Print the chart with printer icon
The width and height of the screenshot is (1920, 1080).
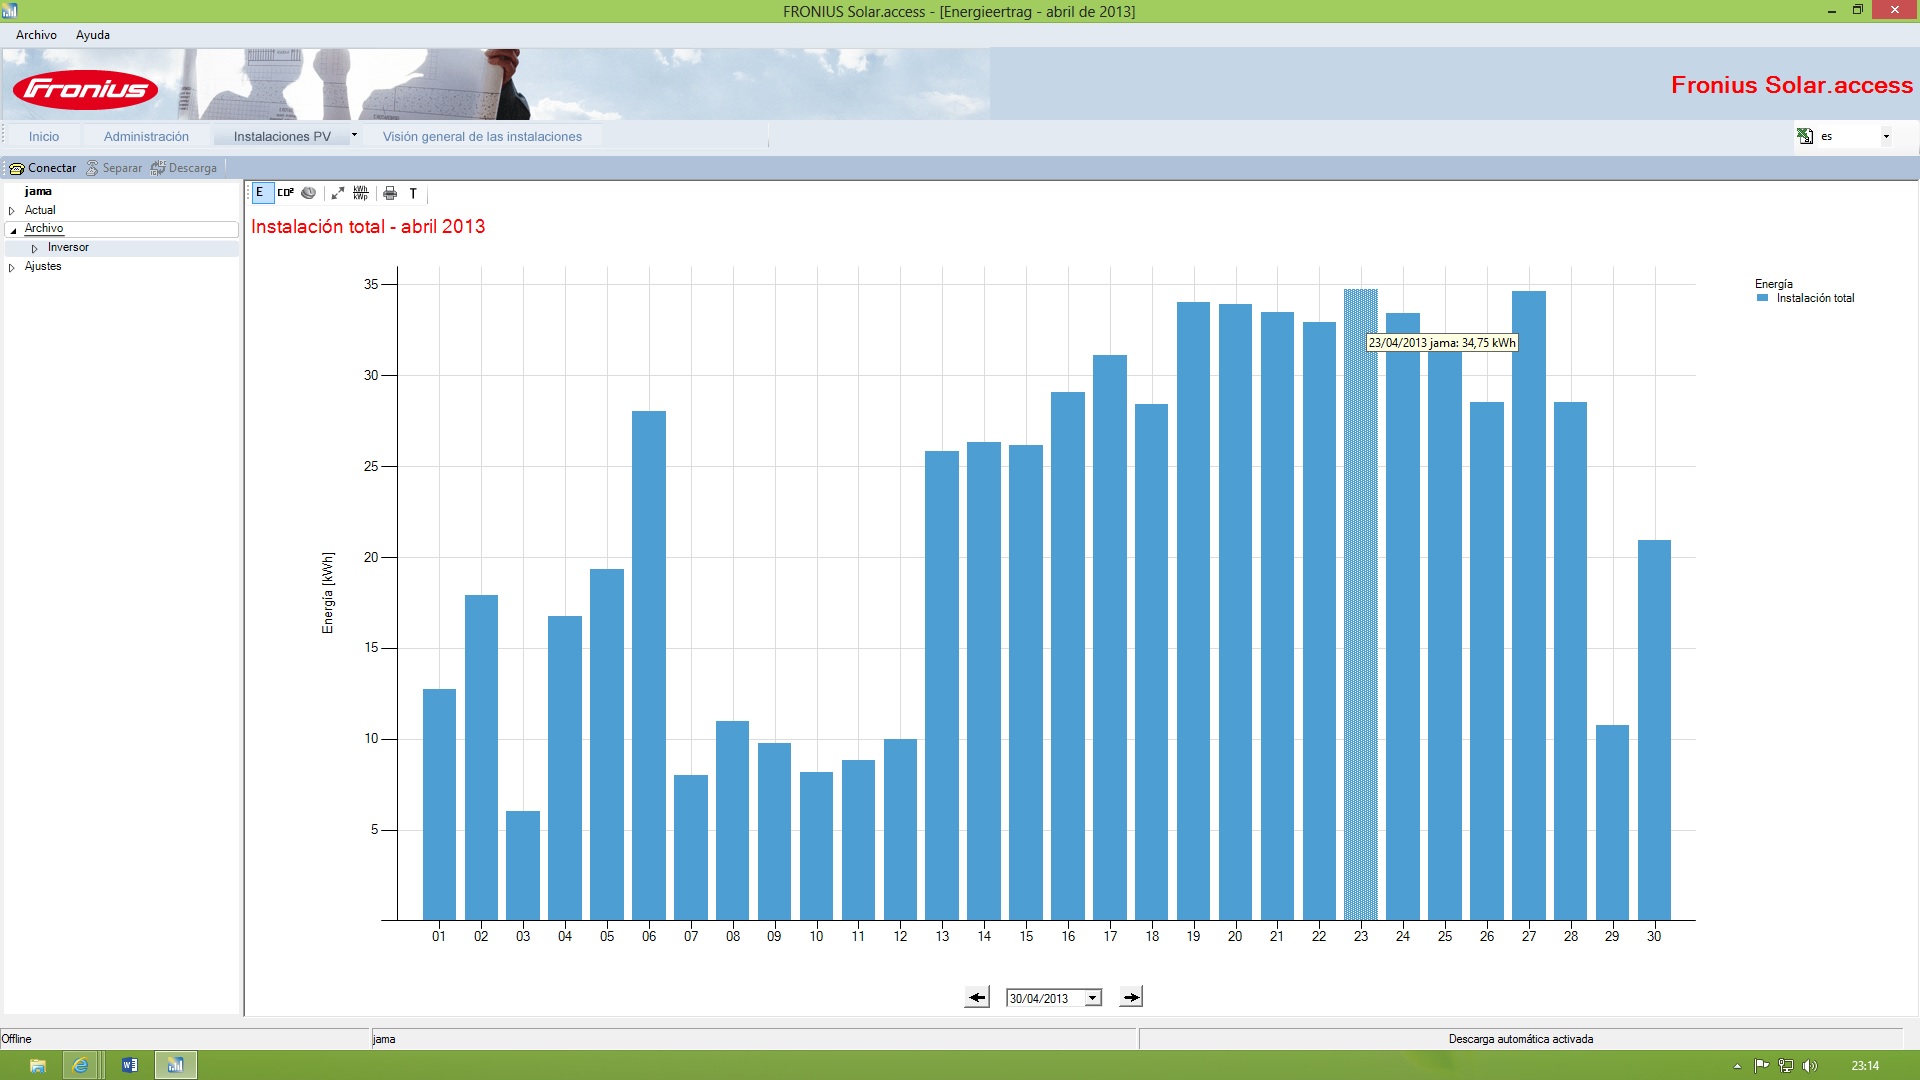point(390,193)
